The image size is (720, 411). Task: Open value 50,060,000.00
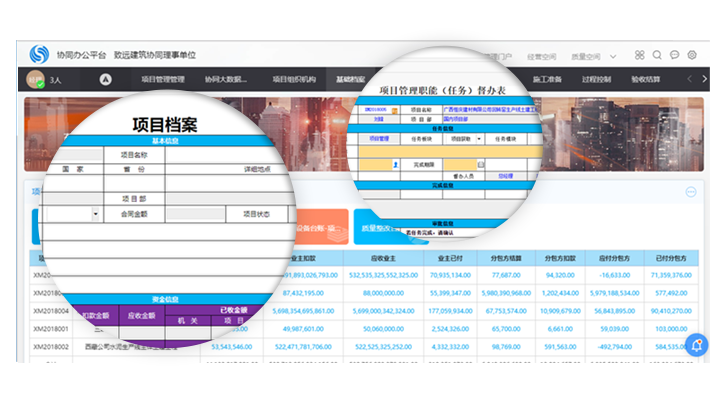[383, 329]
